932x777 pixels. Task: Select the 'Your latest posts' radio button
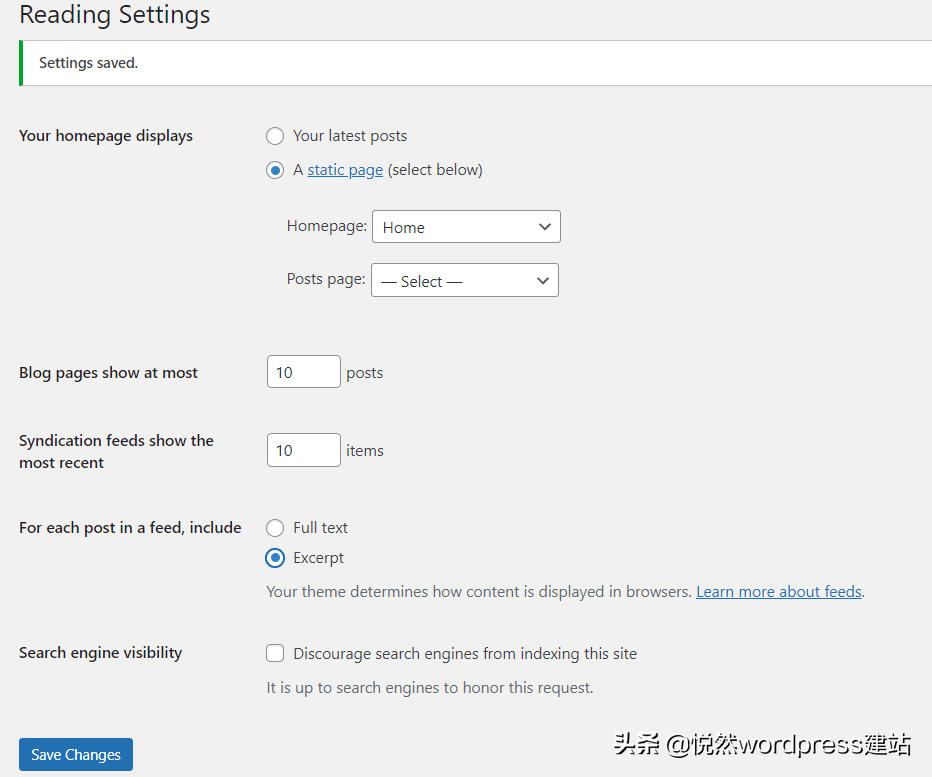coord(275,136)
